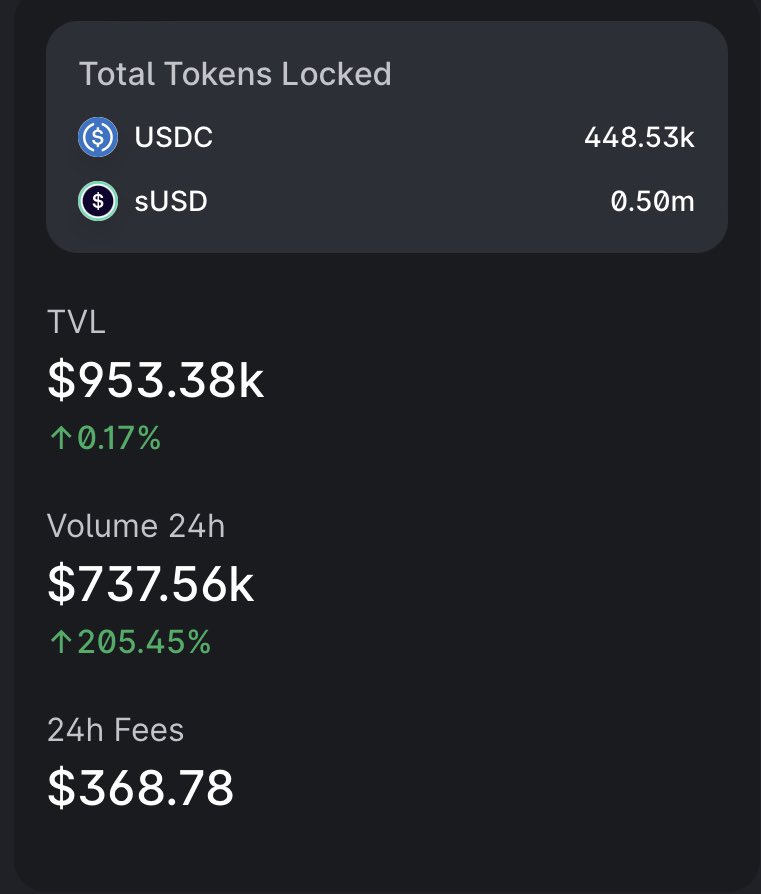Screen dimensions: 761x894
Task: Select the sUSD token label
Action: pyautogui.click(x=171, y=201)
